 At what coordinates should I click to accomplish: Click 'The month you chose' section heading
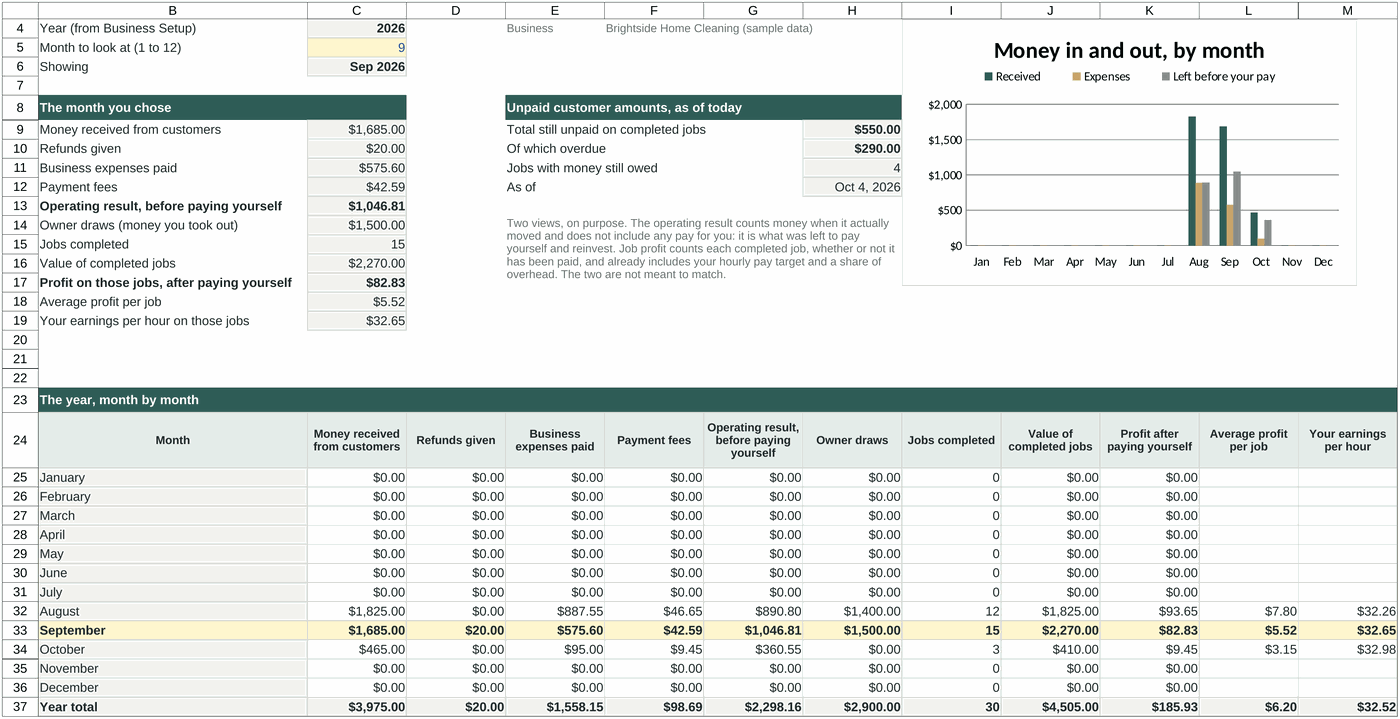tap(222, 108)
